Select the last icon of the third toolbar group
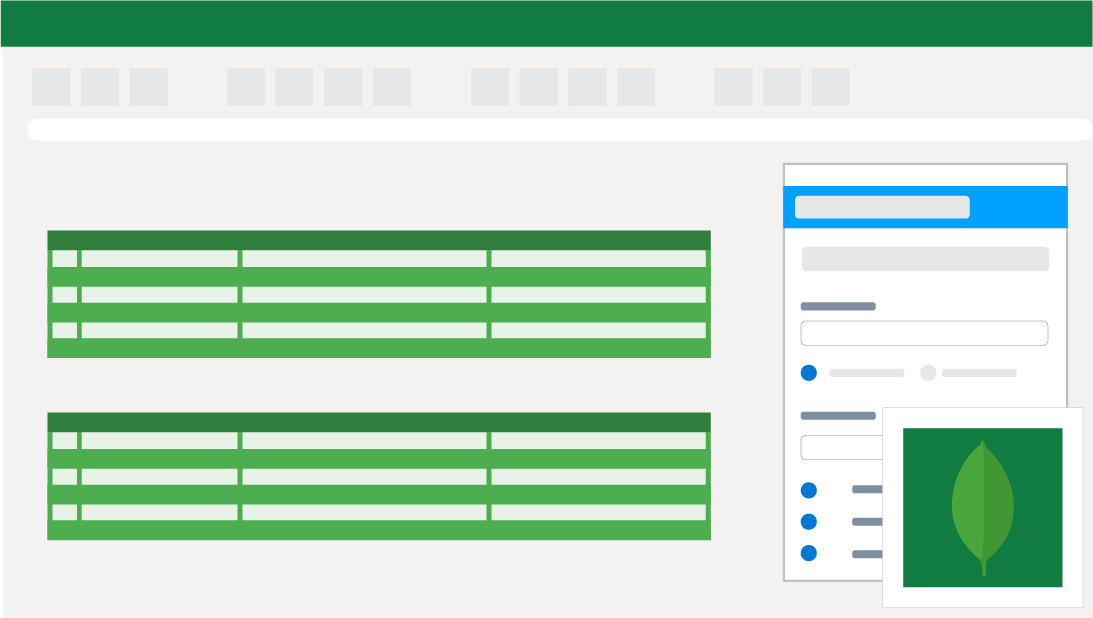Viewport: 1093px width, 618px height. pyautogui.click(x=634, y=86)
